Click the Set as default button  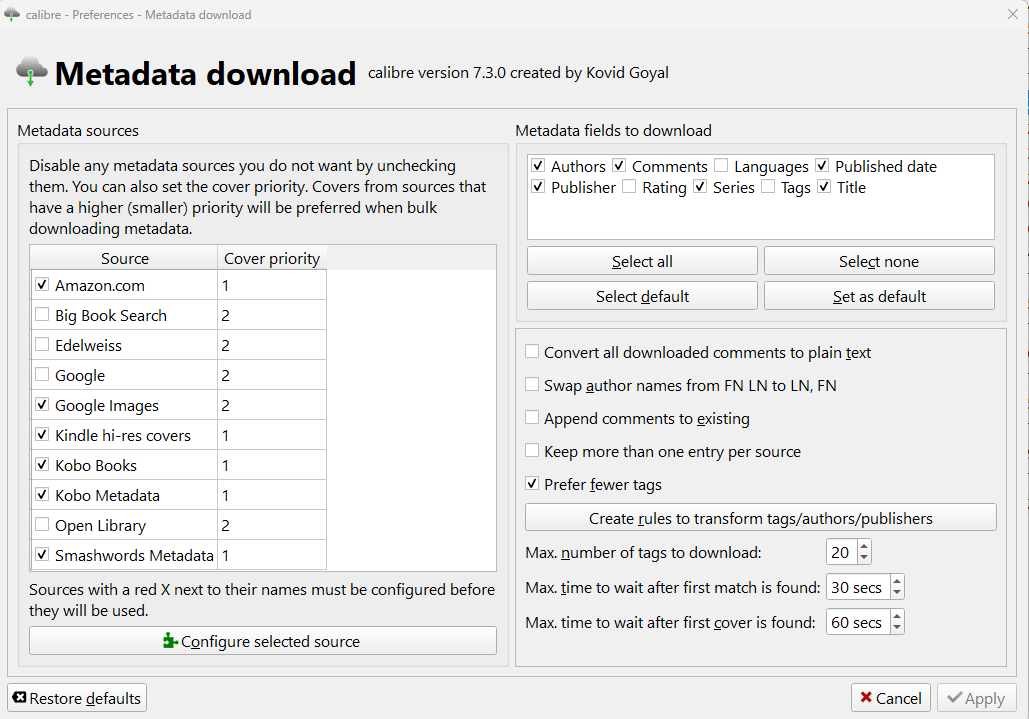point(879,296)
